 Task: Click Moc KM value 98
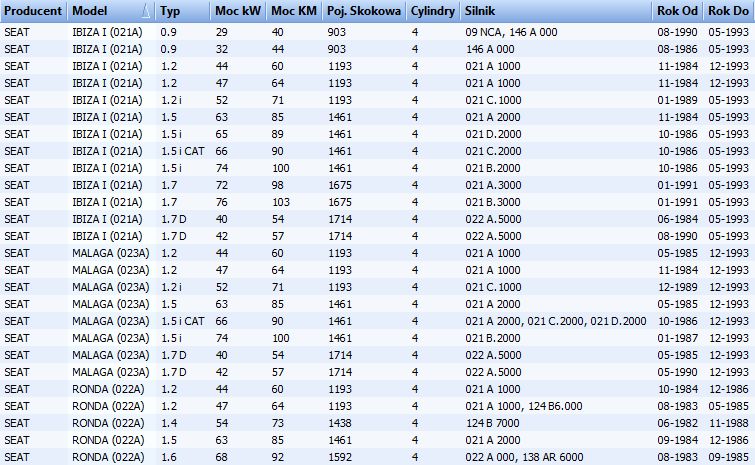pos(278,185)
